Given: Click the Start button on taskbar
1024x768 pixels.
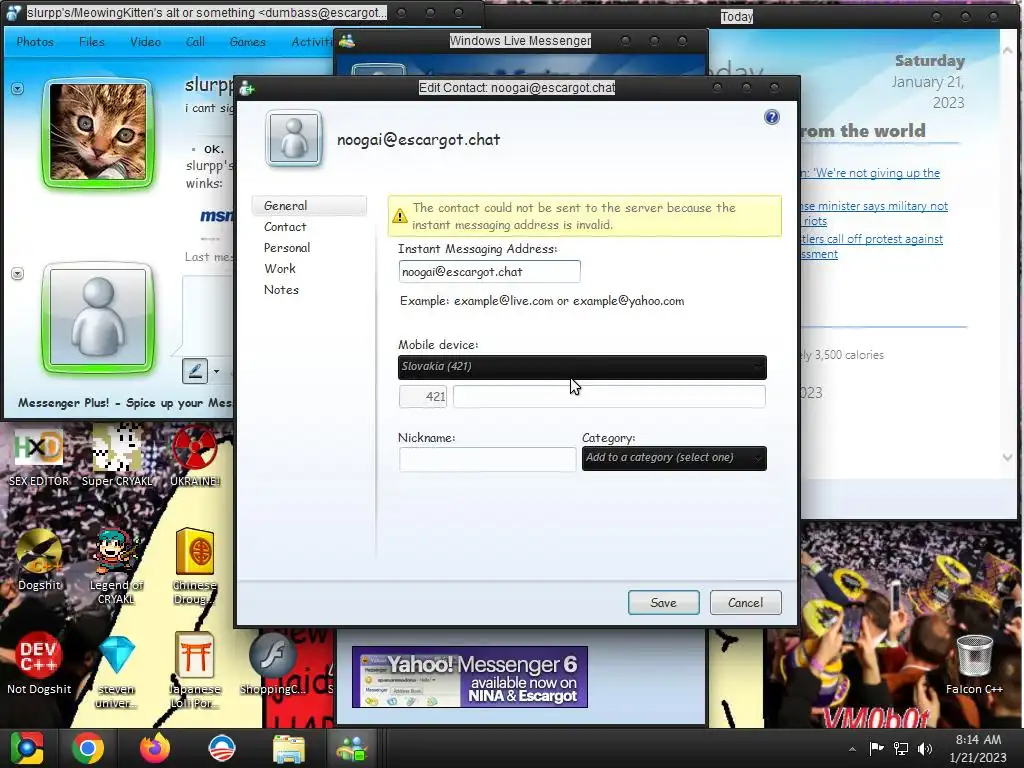Looking at the screenshot, I should point(27,748).
